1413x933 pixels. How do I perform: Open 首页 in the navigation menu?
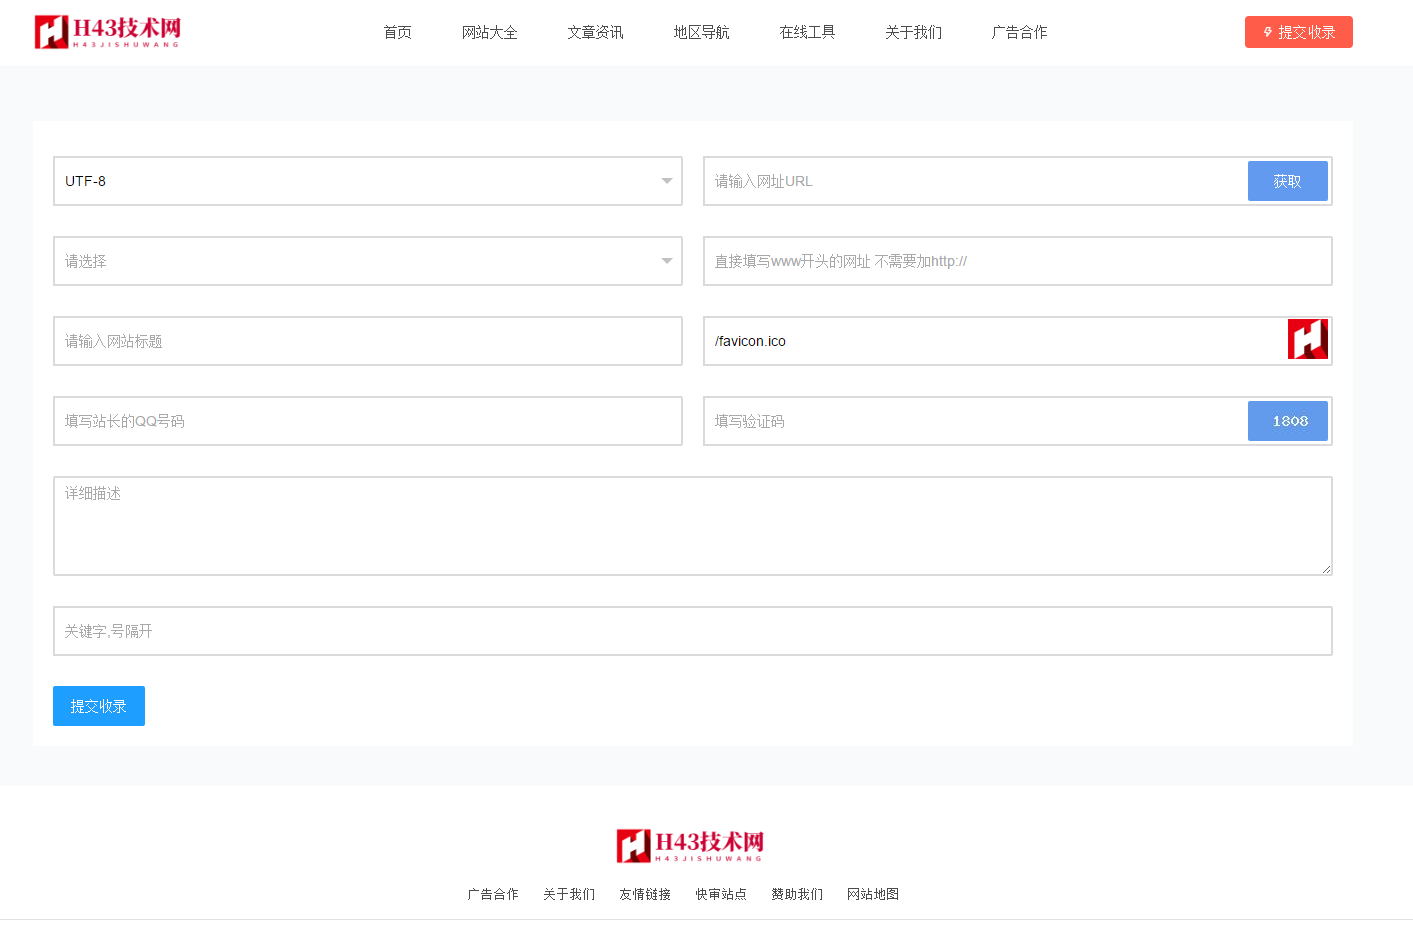coord(397,32)
